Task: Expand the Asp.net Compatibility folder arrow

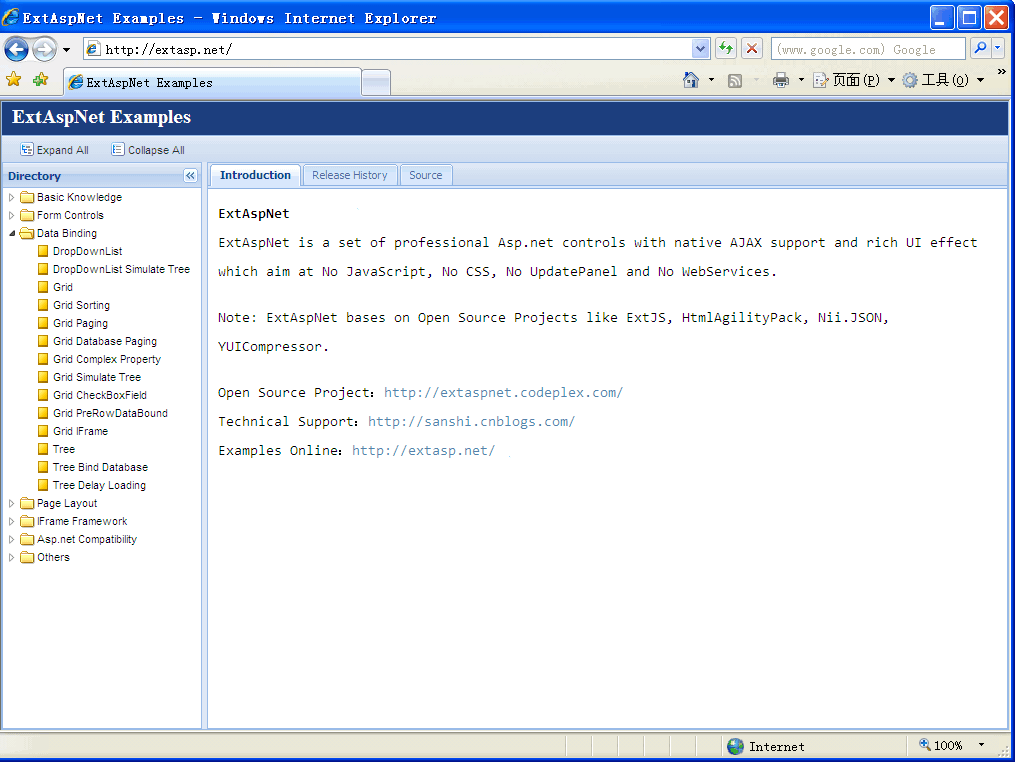Action: coord(12,539)
